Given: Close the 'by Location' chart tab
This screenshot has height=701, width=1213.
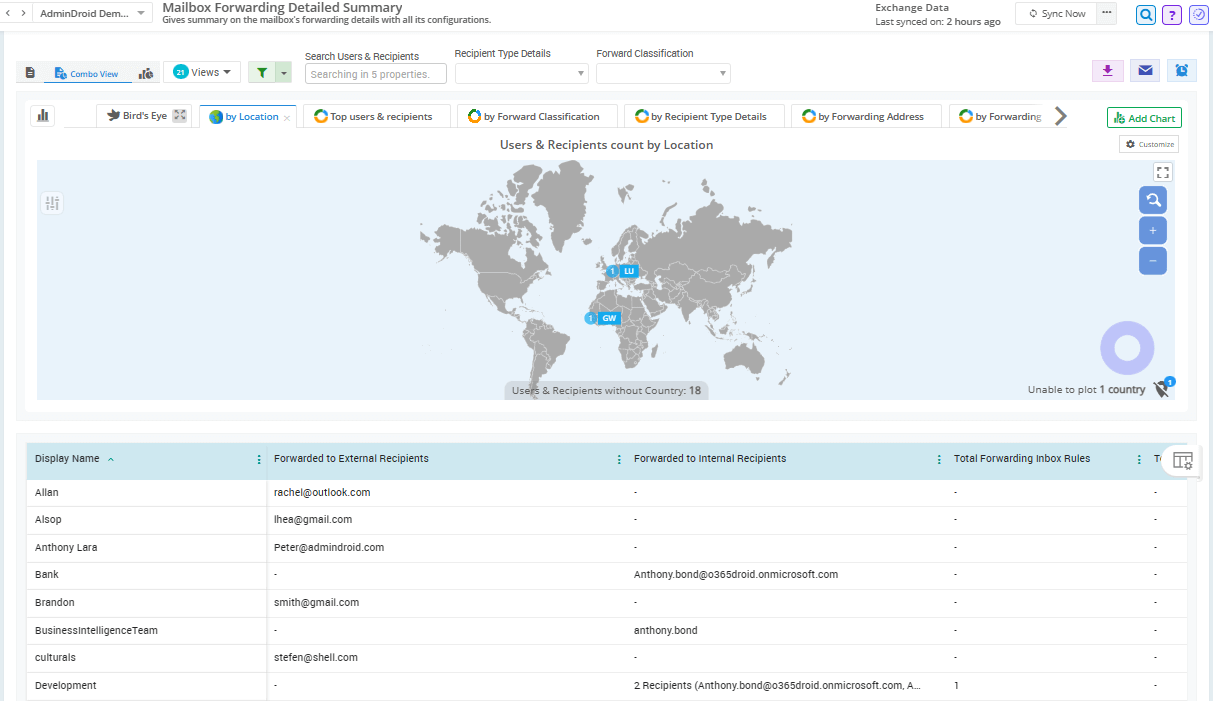Looking at the screenshot, I should [285, 115].
